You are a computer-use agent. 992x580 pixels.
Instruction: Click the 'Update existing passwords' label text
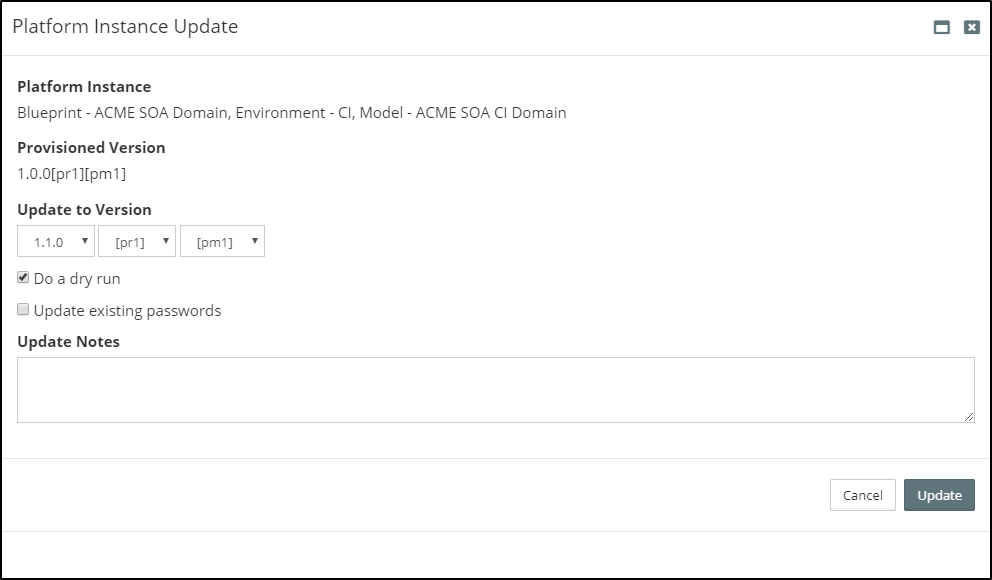pos(127,311)
